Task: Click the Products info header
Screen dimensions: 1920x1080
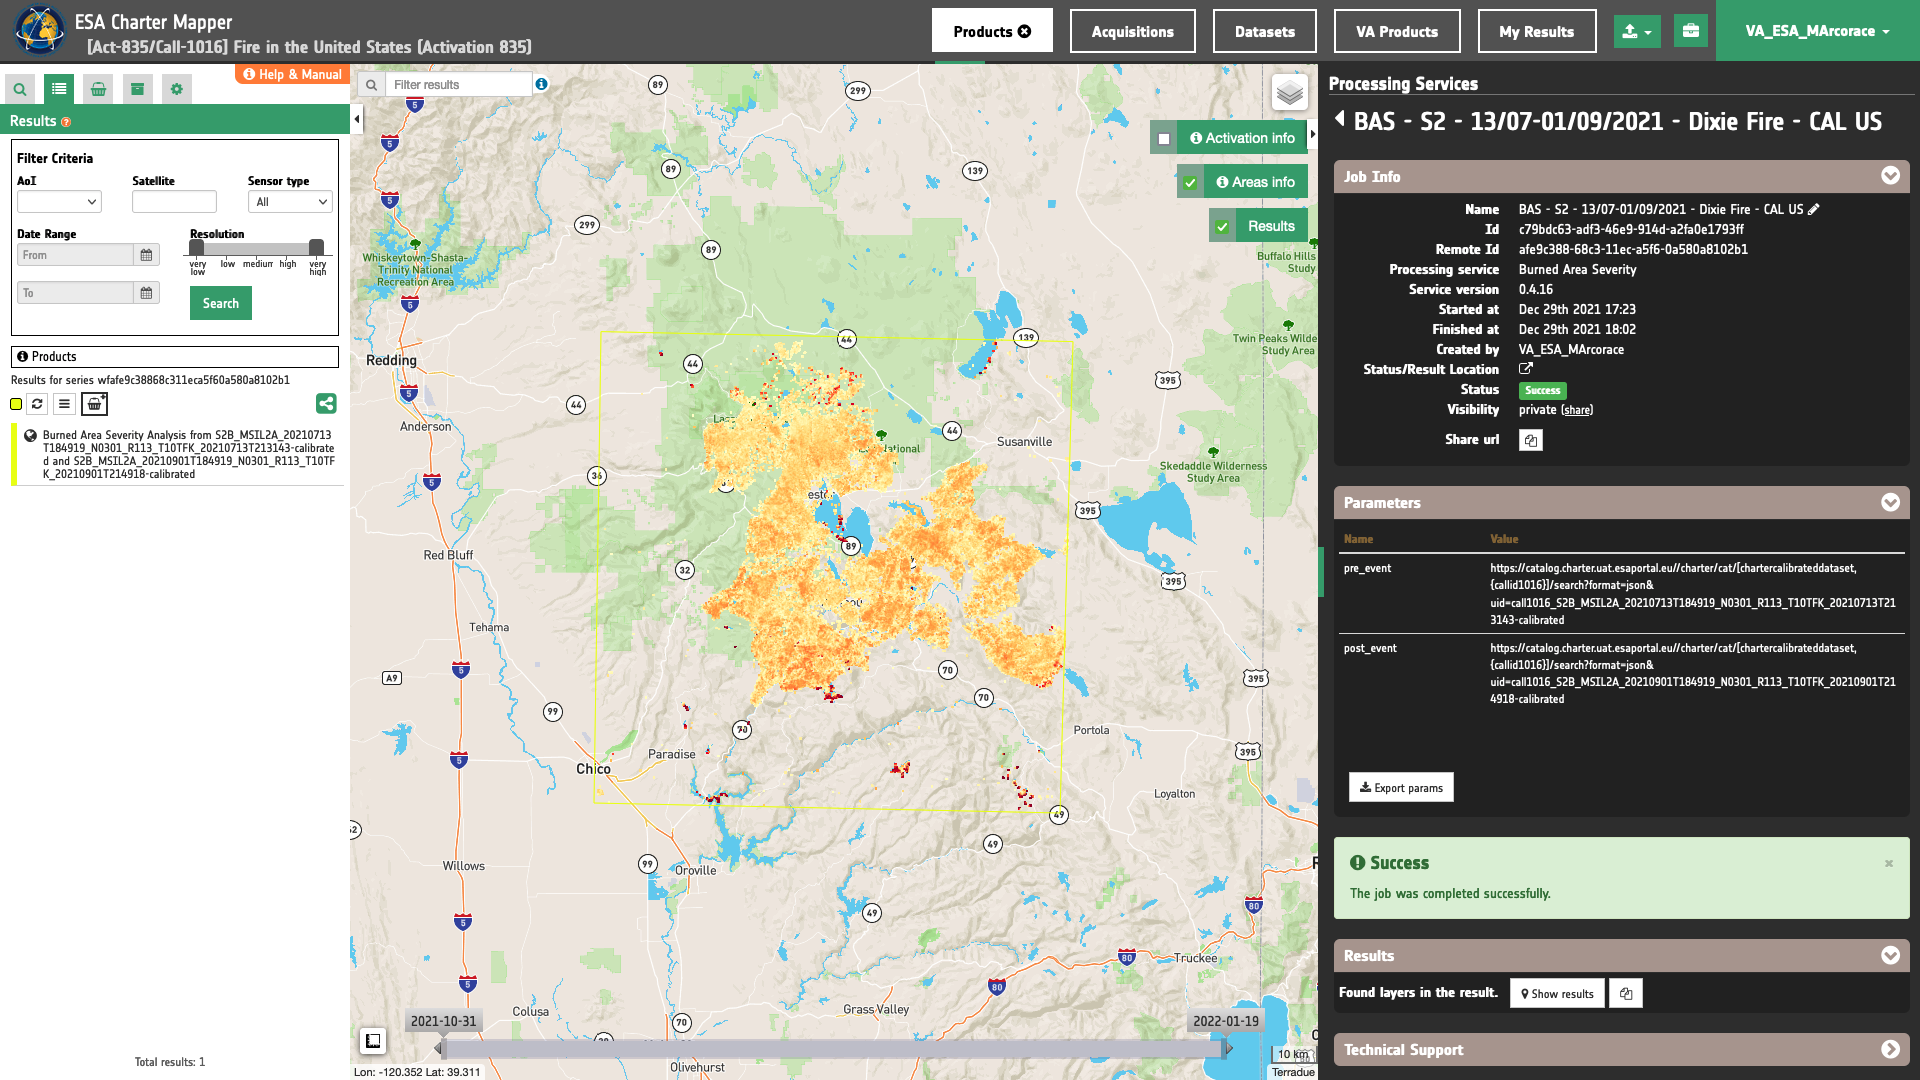Action: point(175,357)
